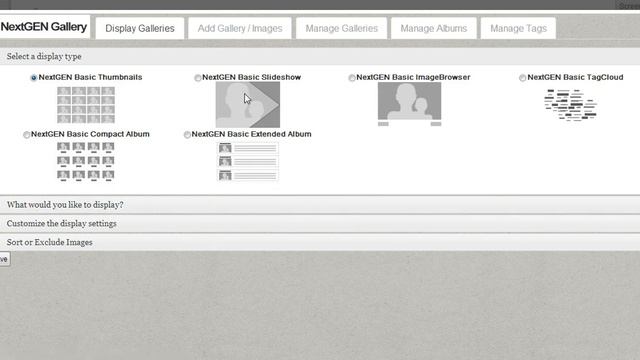Switch to the Manage Tags tab
The height and width of the screenshot is (360, 640).
(x=518, y=28)
